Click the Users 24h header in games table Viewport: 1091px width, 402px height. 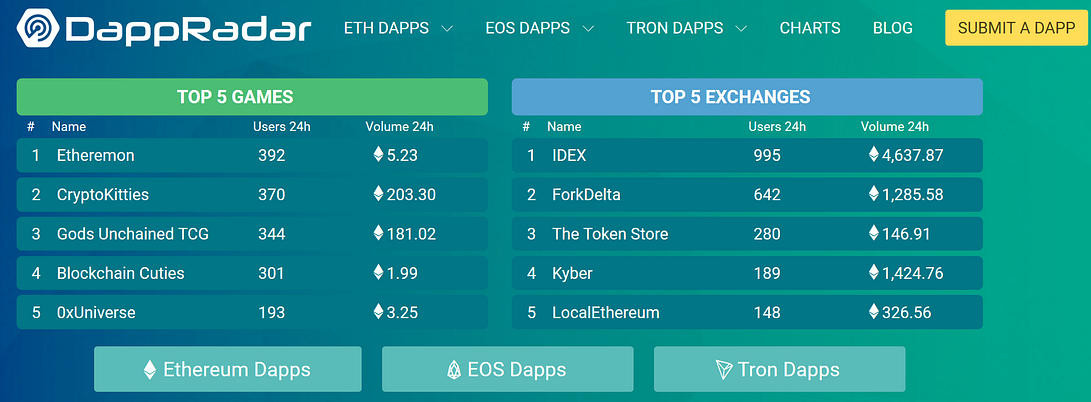coord(282,127)
